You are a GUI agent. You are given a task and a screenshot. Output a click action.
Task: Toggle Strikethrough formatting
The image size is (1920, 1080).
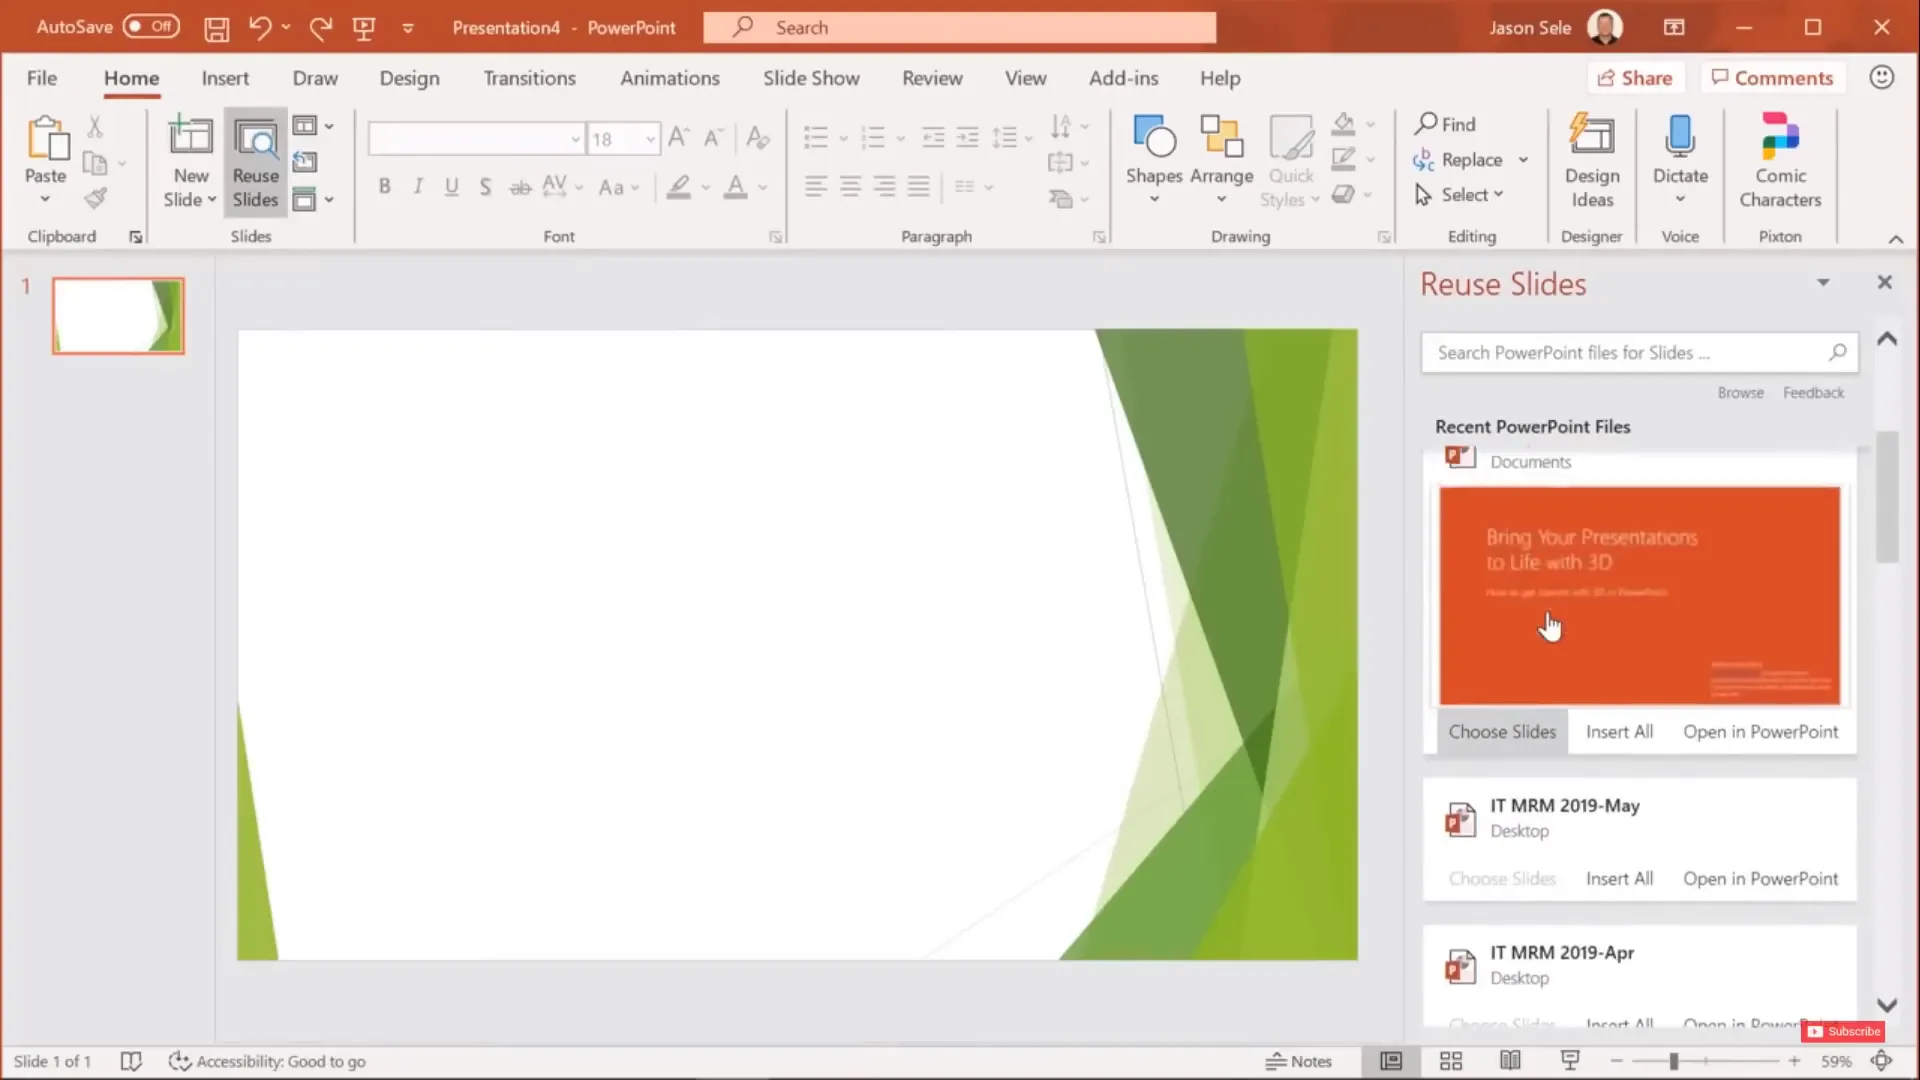[520, 187]
